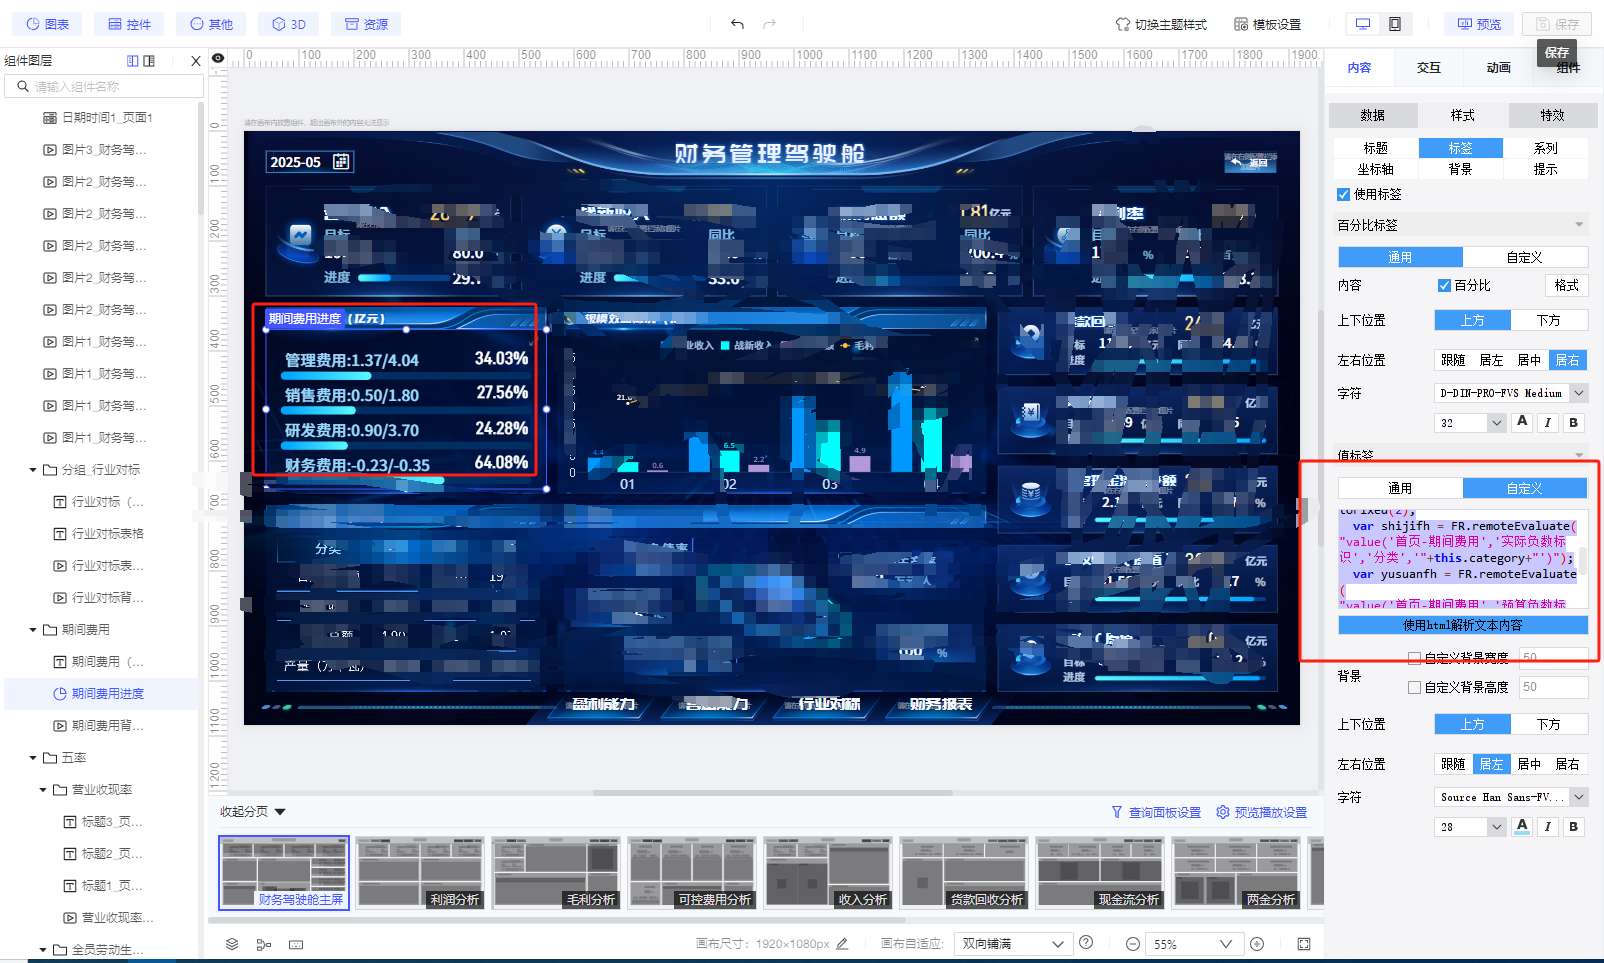Open 查询面板设置 query panel settings
Image resolution: width=1604 pixels, height=963 pixels.
[x=1156, y=812]
